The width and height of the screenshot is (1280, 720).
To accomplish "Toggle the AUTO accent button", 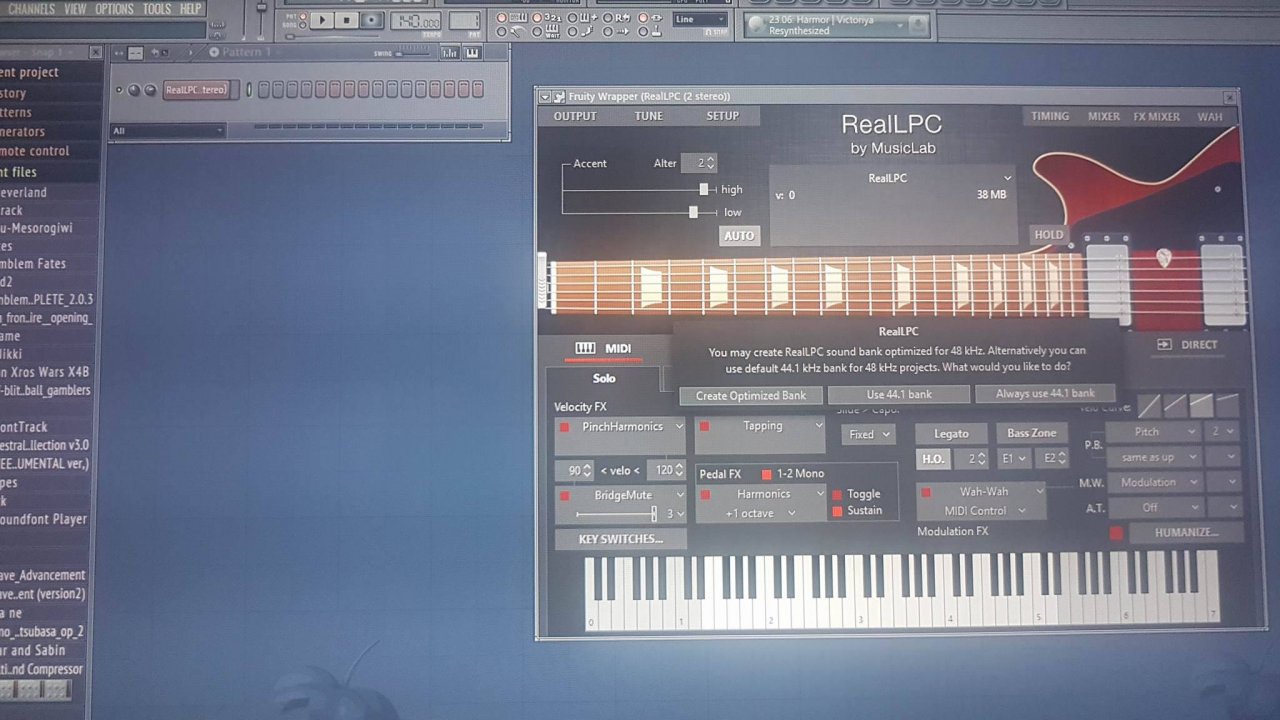I will (x=739, y=236).
